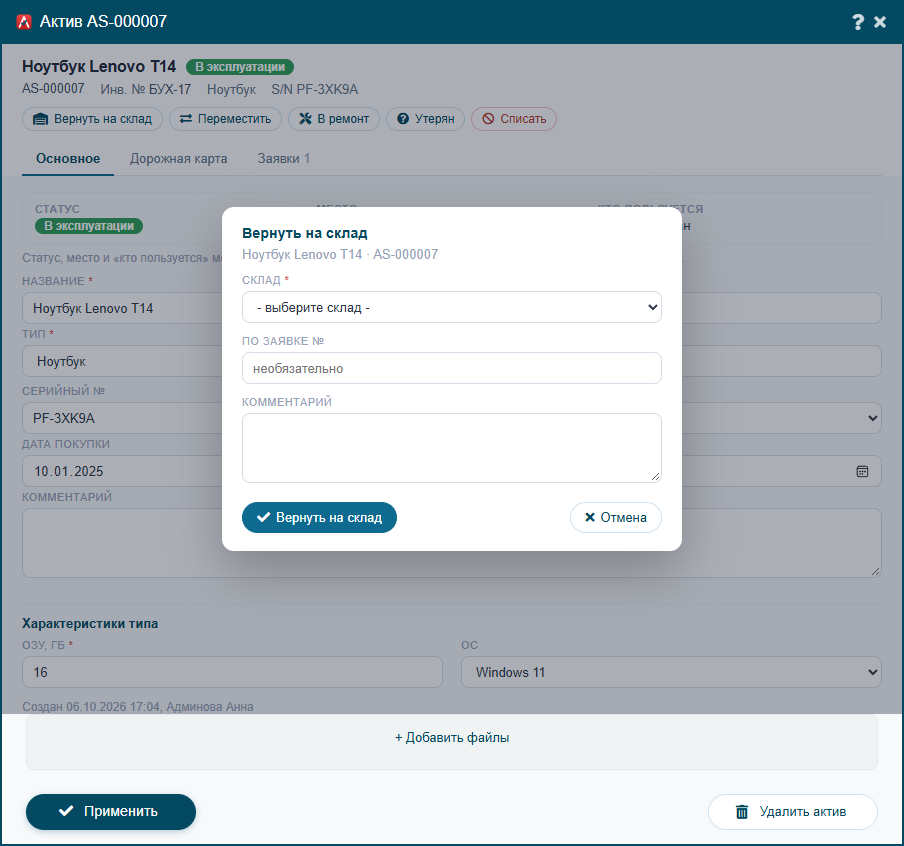904x846 pixels.
Task: Click Переместить action button
Action: coord(225,119)
